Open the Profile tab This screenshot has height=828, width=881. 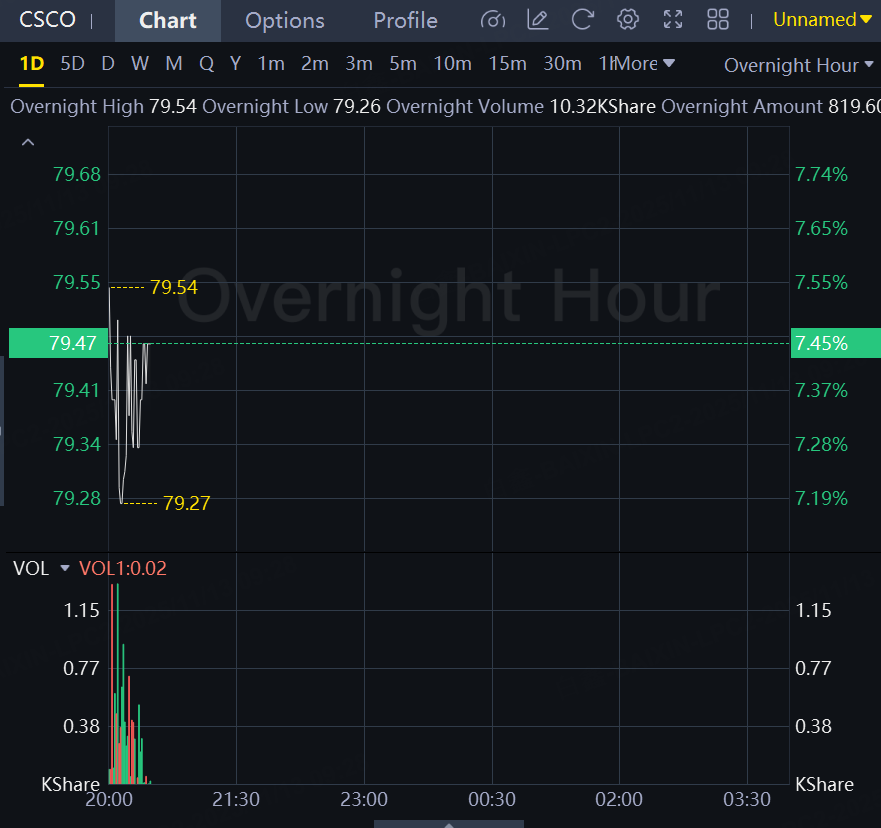405,20
